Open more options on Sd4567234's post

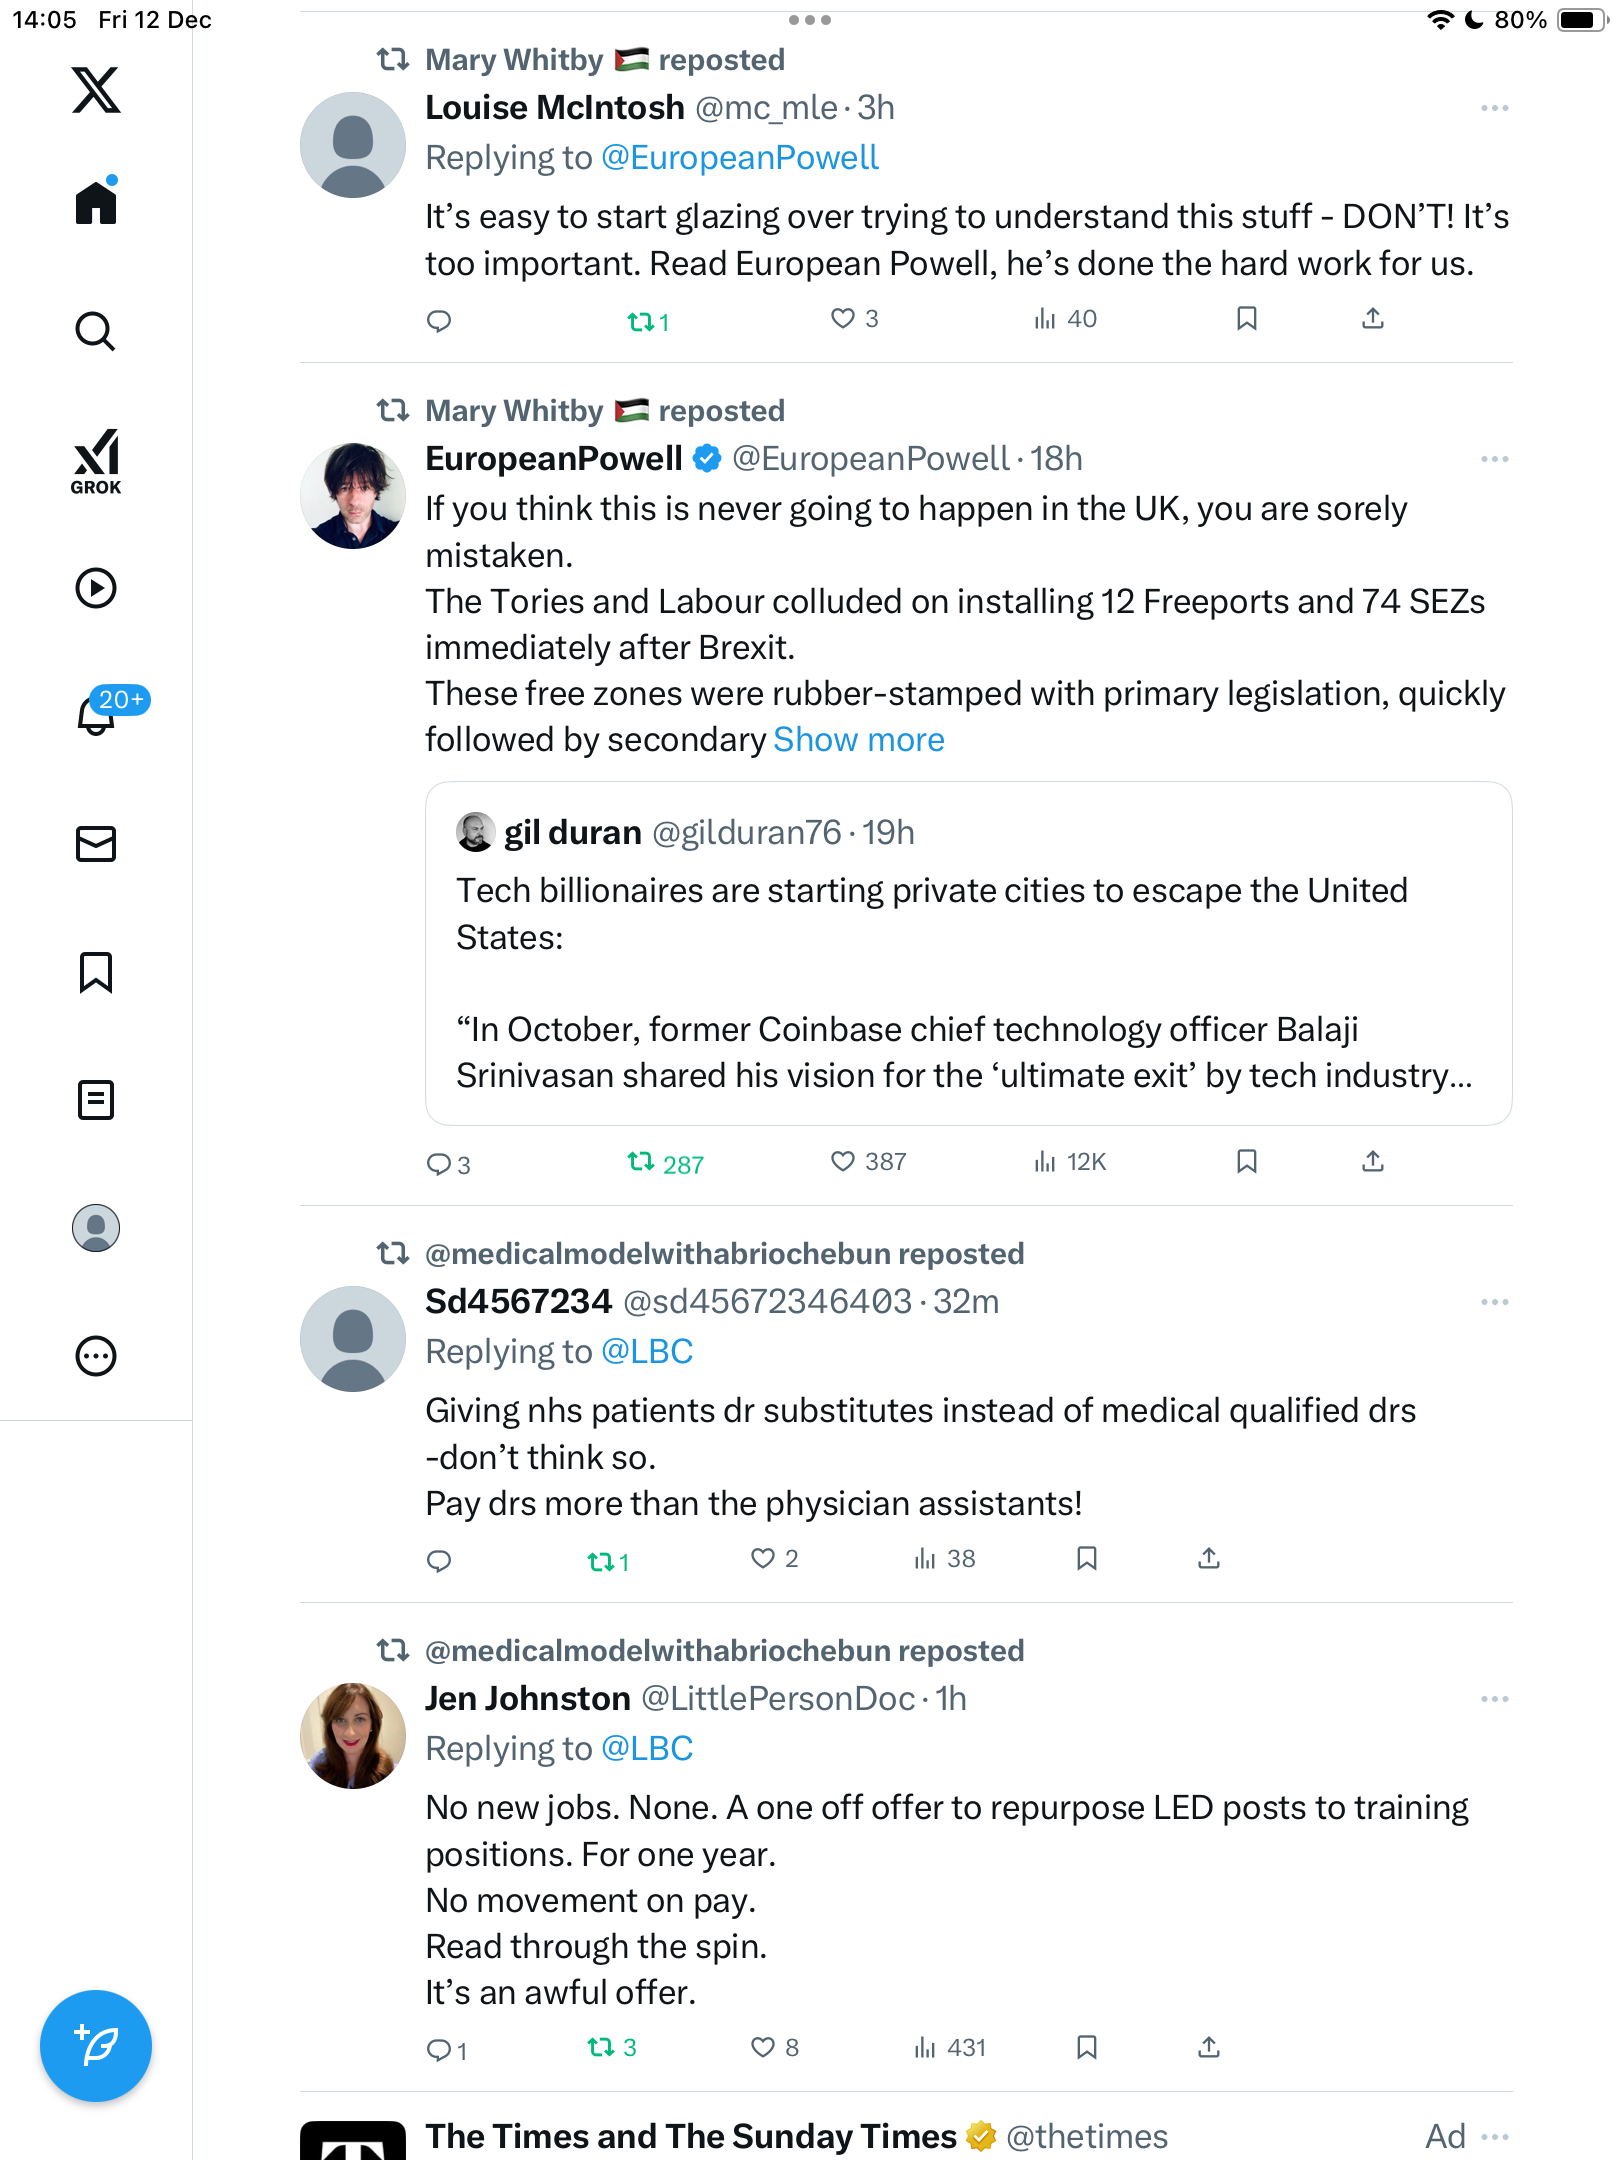point(1494,1302)
